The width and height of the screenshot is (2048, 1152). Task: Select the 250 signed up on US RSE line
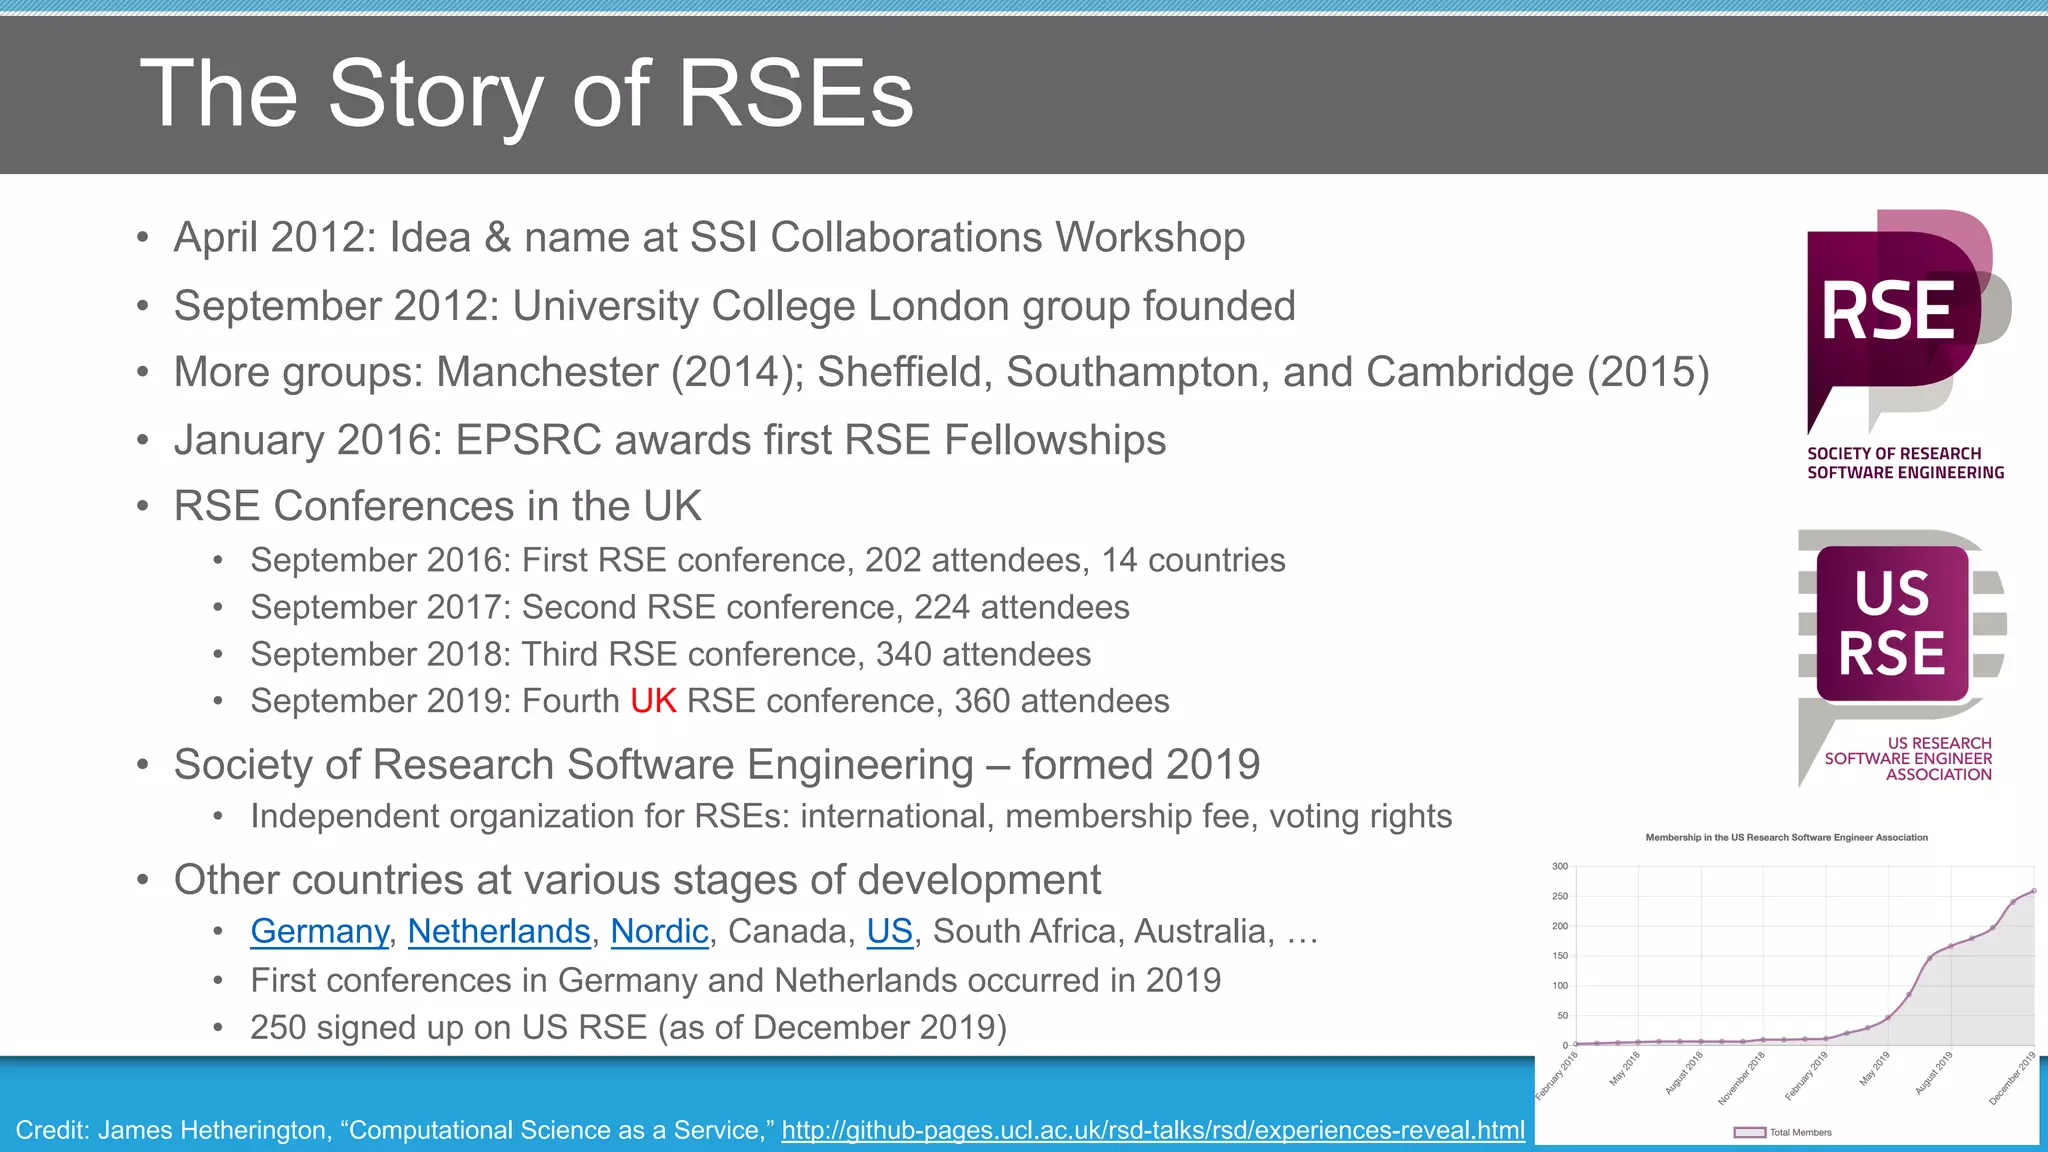628,1028
